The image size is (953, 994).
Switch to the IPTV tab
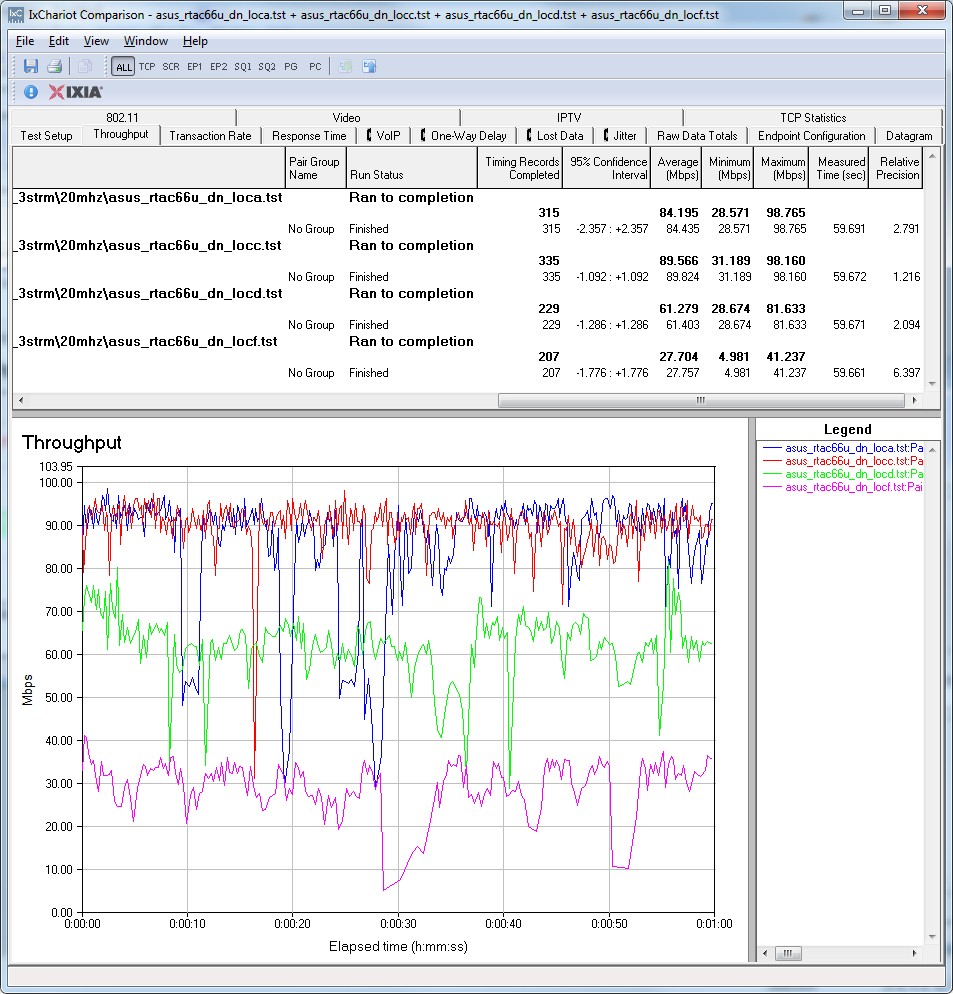click(569, 117)
